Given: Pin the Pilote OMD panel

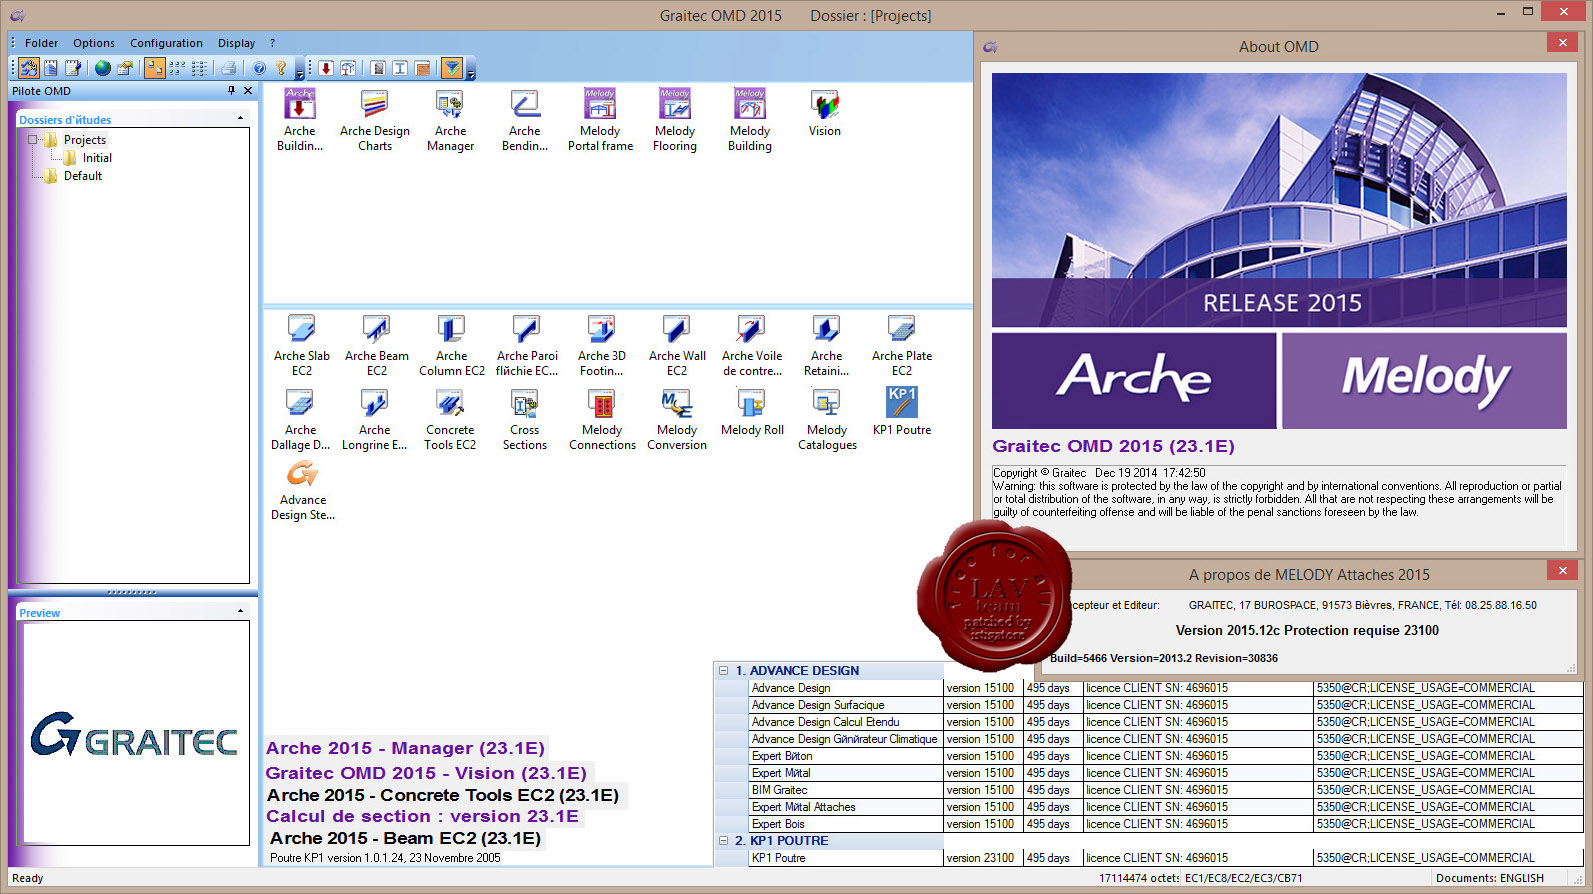Looking at the screenshot, I should [232, 90].
